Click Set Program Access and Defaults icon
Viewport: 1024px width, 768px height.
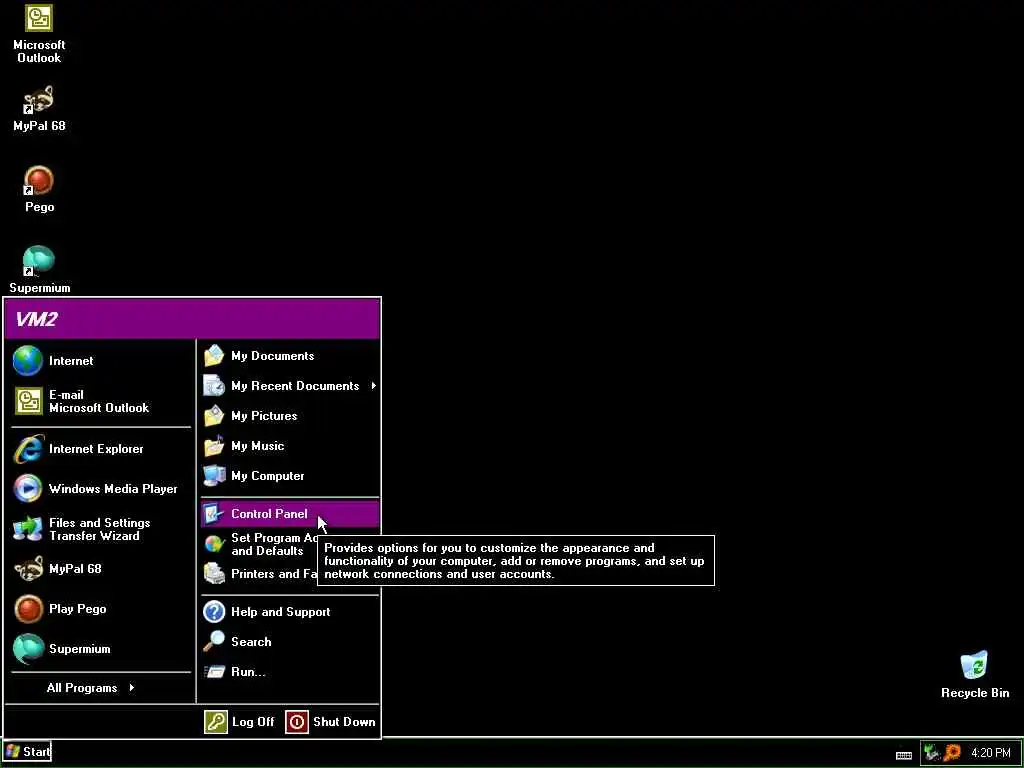pyautogui.click(x=214, y=544)
